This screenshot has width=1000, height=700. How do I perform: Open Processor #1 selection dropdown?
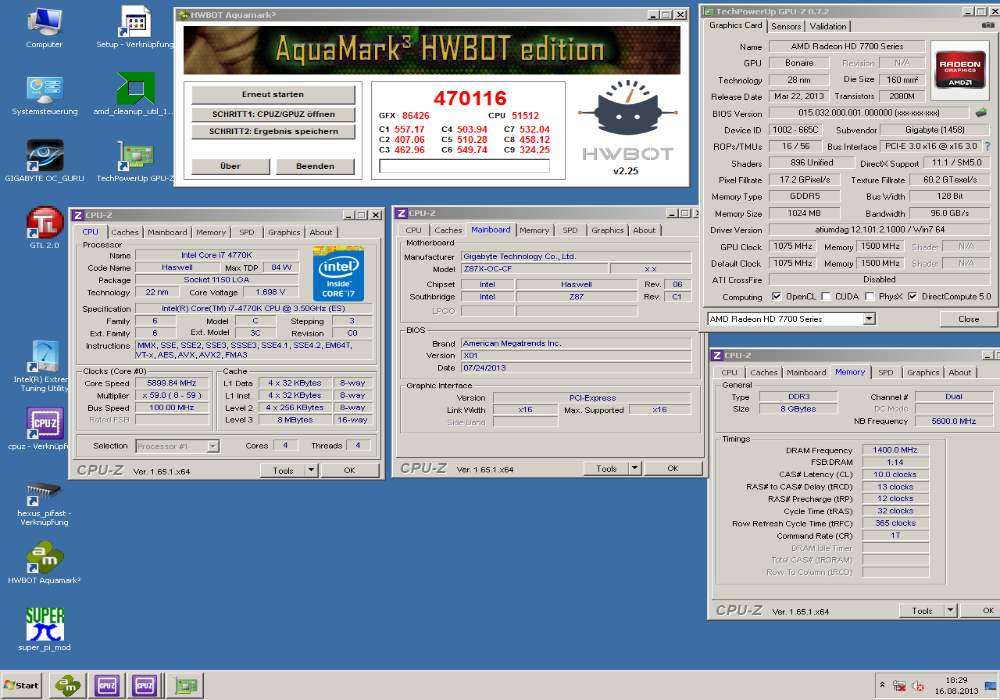pos(213,446)
